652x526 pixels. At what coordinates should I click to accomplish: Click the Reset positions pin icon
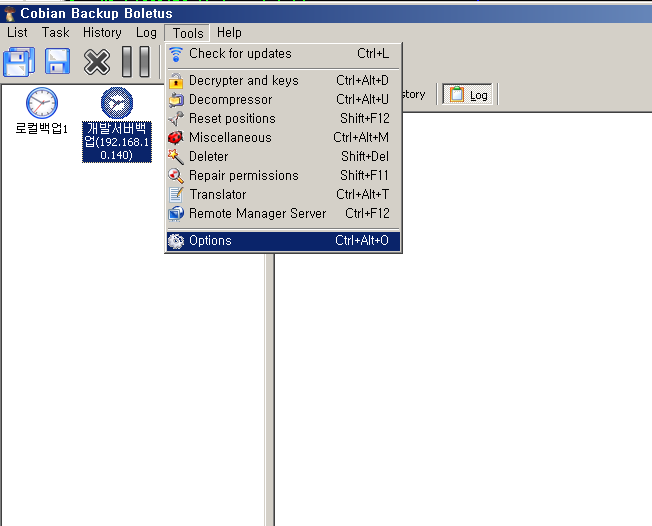click(x=176, y=119)
